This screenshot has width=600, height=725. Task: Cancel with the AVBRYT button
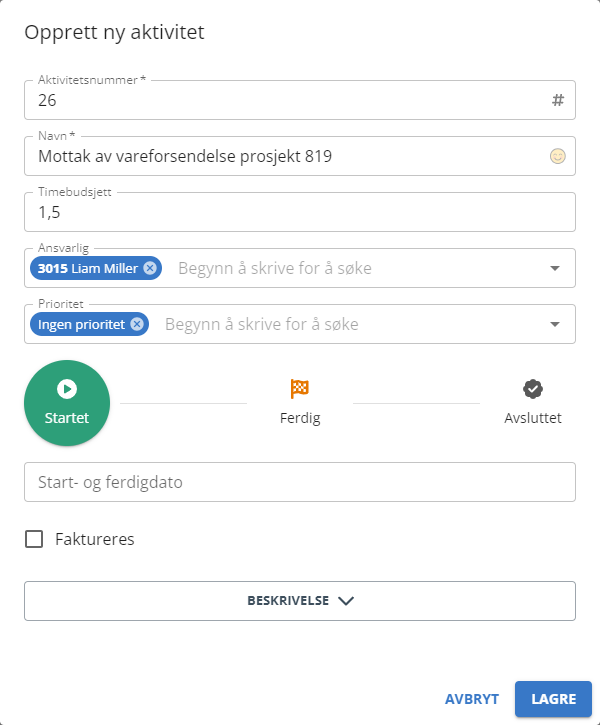click(x=472, y=699)
